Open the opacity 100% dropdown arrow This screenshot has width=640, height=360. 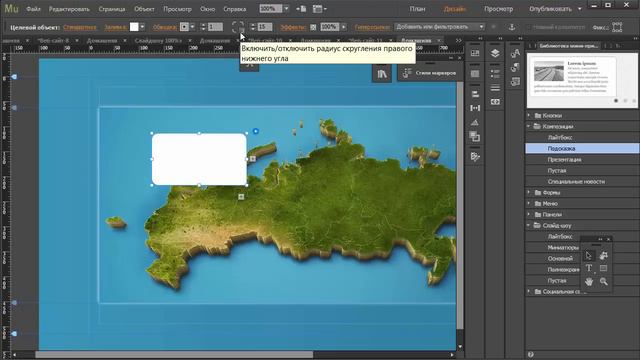[x=343, y=27]
